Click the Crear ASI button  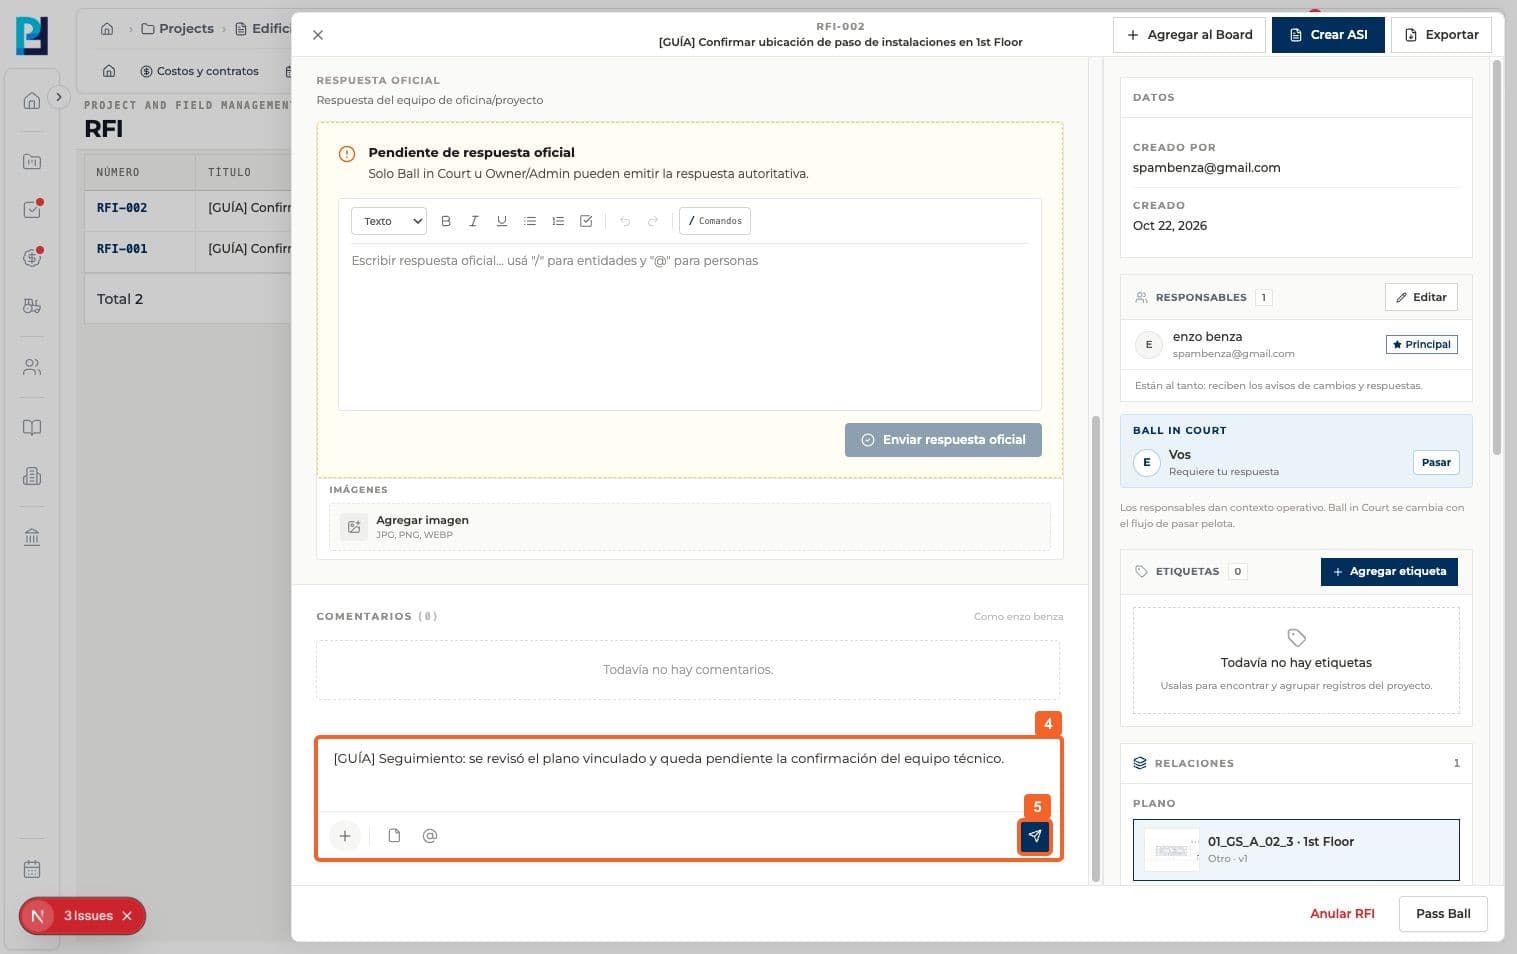click(1328, 35)
